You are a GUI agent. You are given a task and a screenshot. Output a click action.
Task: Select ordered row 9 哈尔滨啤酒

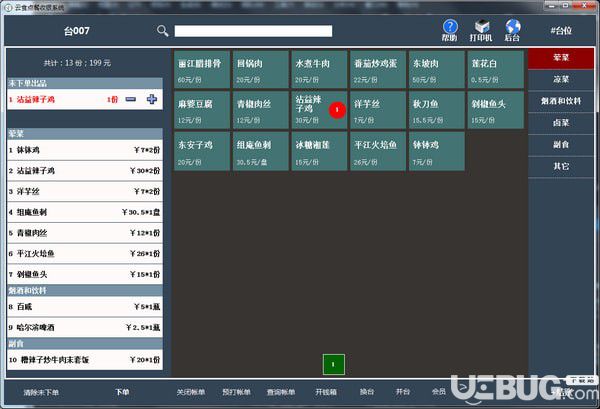pyautogui.click(x=85, y=328)
